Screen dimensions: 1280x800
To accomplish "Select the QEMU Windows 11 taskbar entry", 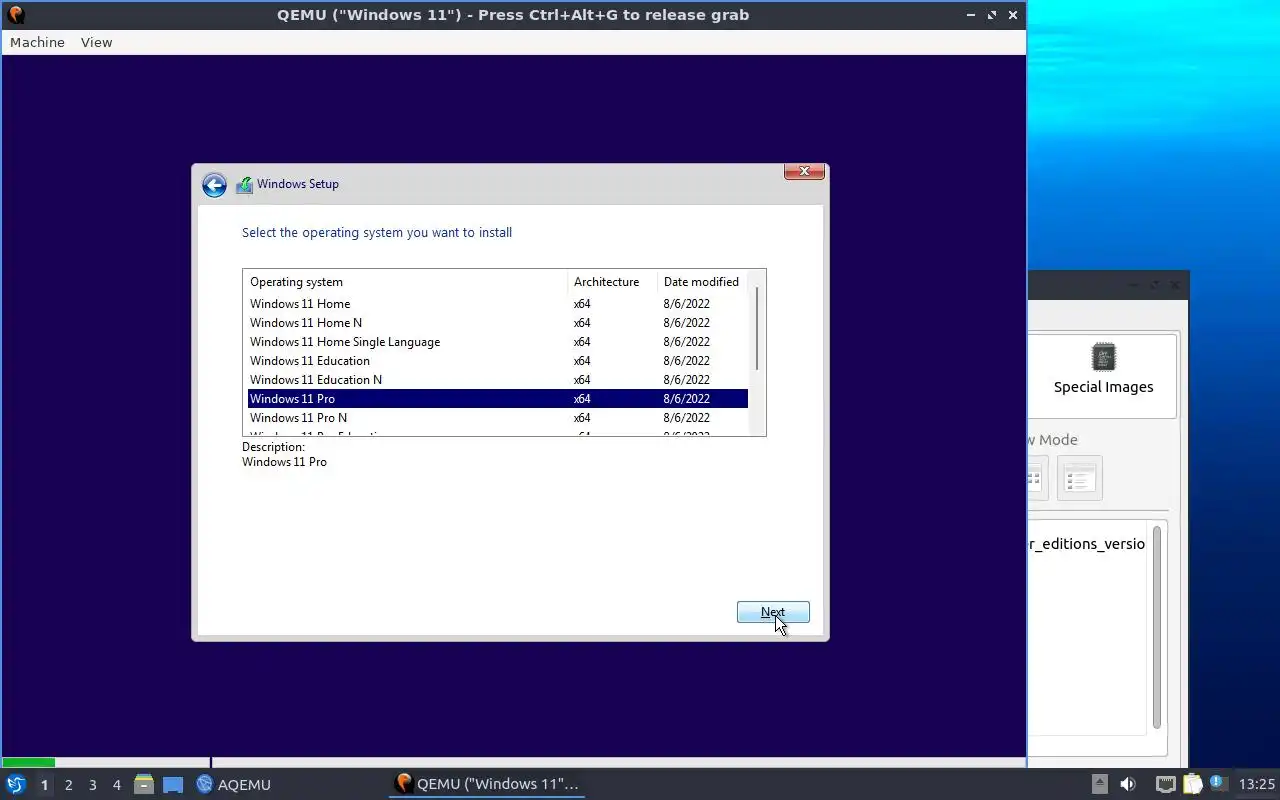I will click(x=488, y=784).
